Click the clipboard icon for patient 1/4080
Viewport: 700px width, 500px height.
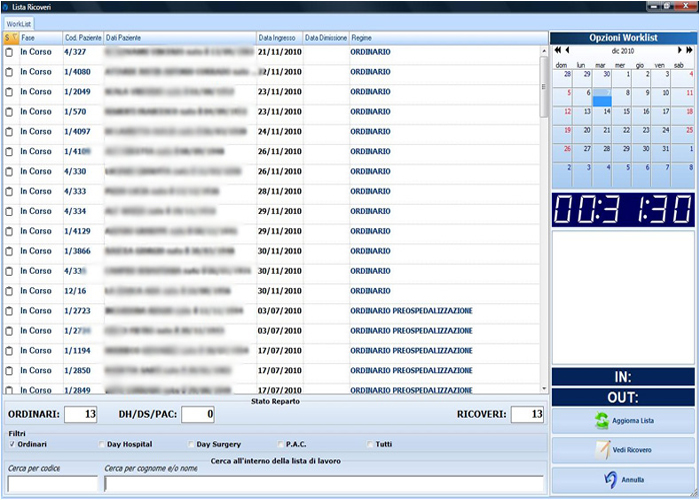[x=9, y=71]
